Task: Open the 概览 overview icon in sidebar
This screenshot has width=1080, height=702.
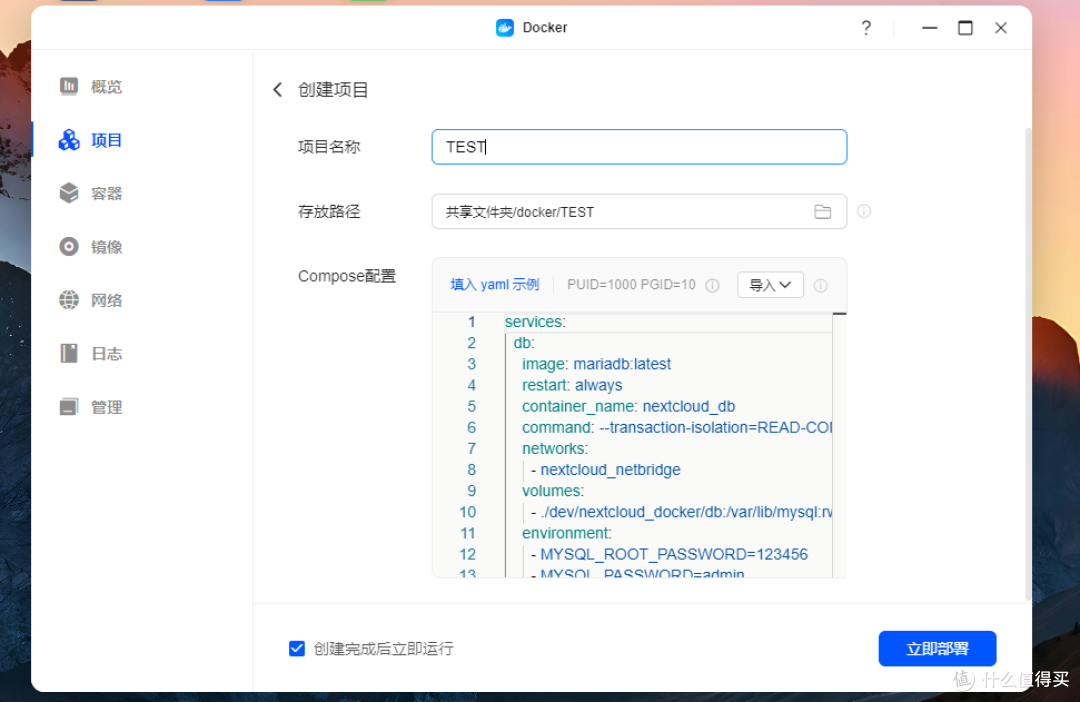Action: pyautogui.click(x=69, y=86)
